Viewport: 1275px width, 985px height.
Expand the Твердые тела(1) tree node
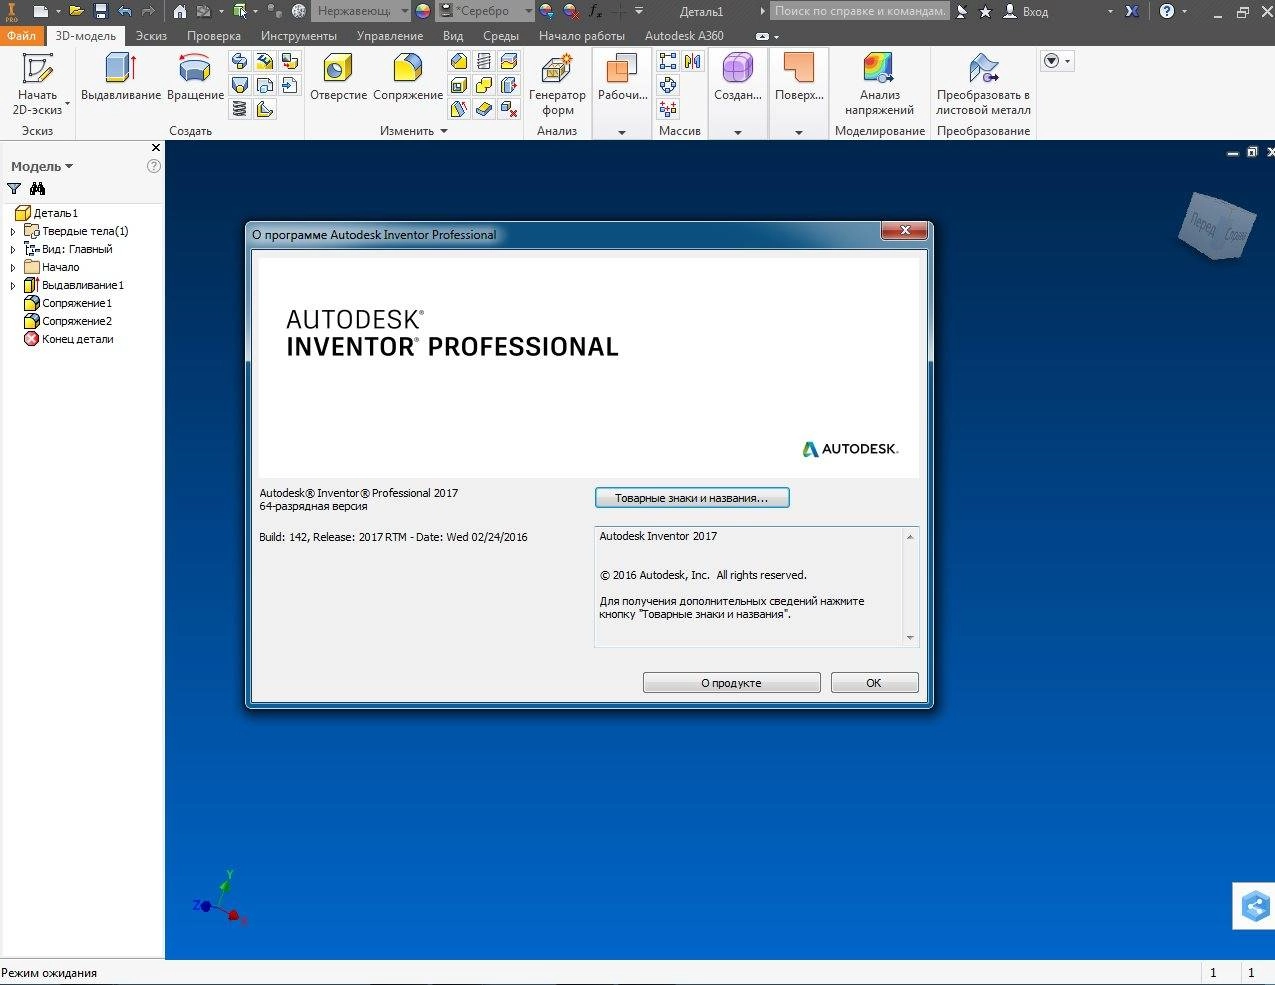[13, 231]
